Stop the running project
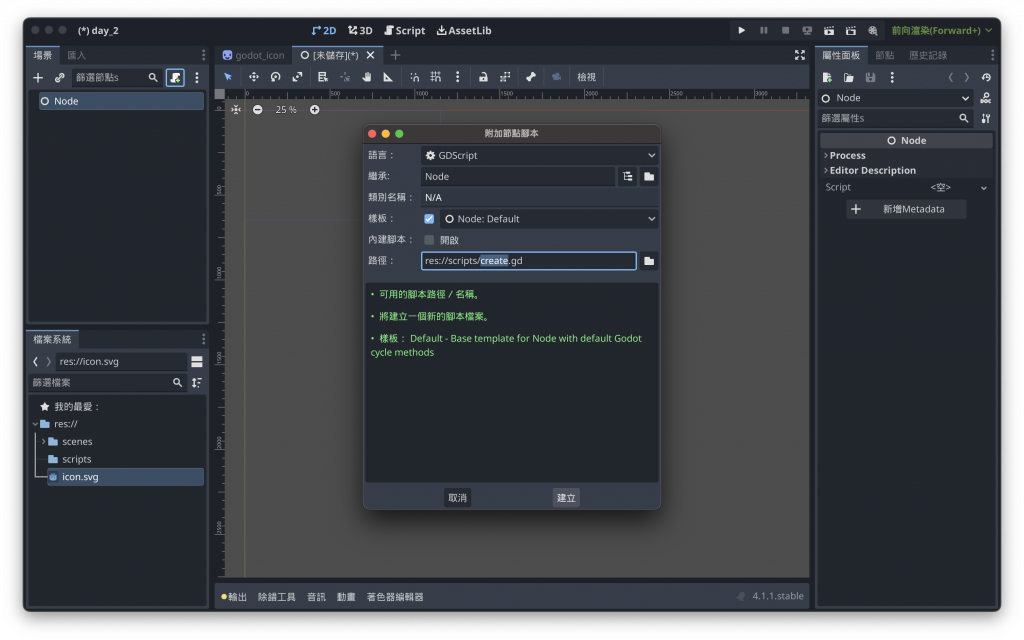 point(786,30)
